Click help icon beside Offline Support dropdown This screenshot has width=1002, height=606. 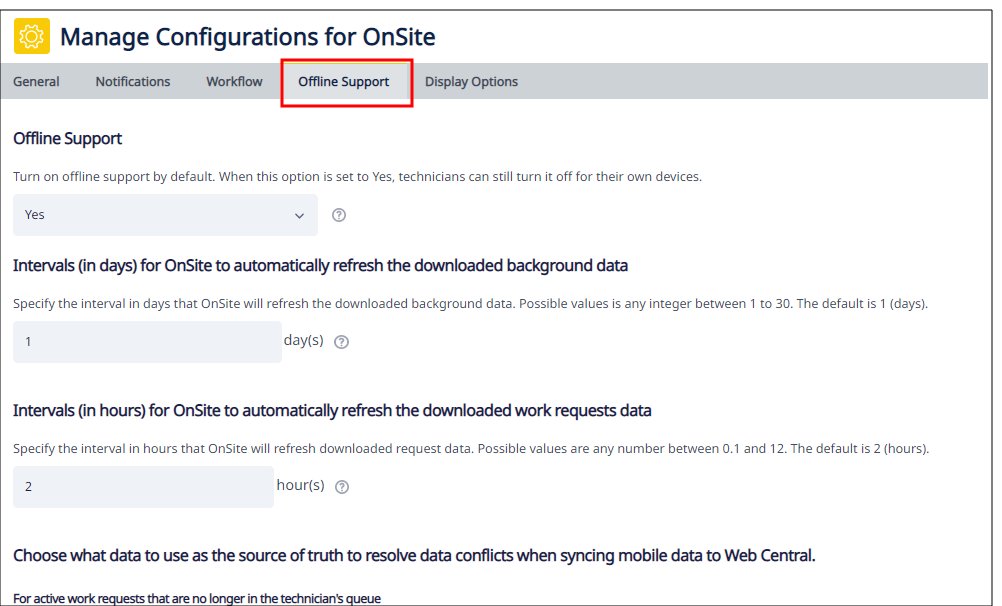point(339,215)
